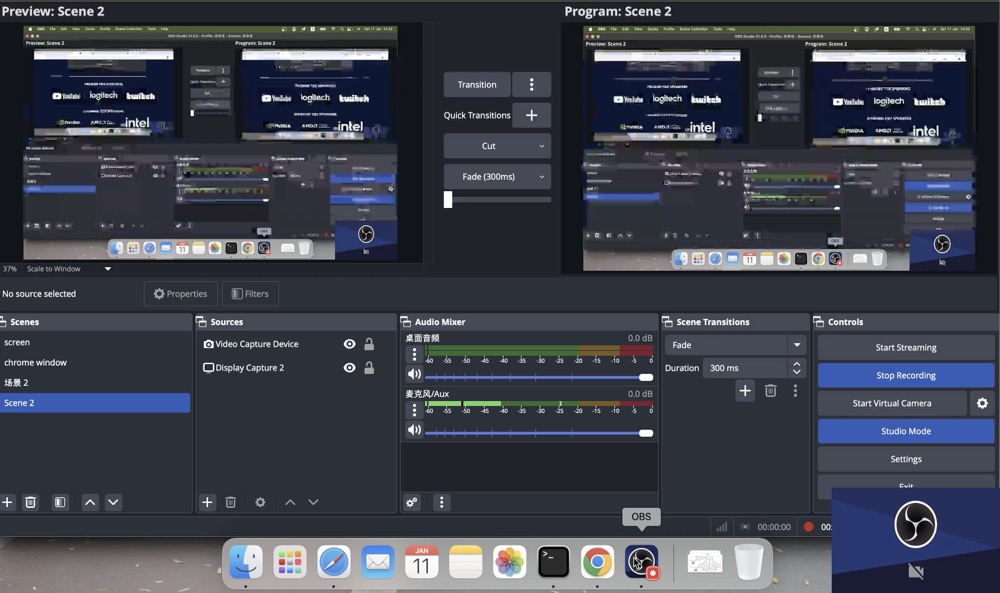Screen dimensions: 1000x593
Task: Click the Preview Scene 2 view
Action: [210, 143]
